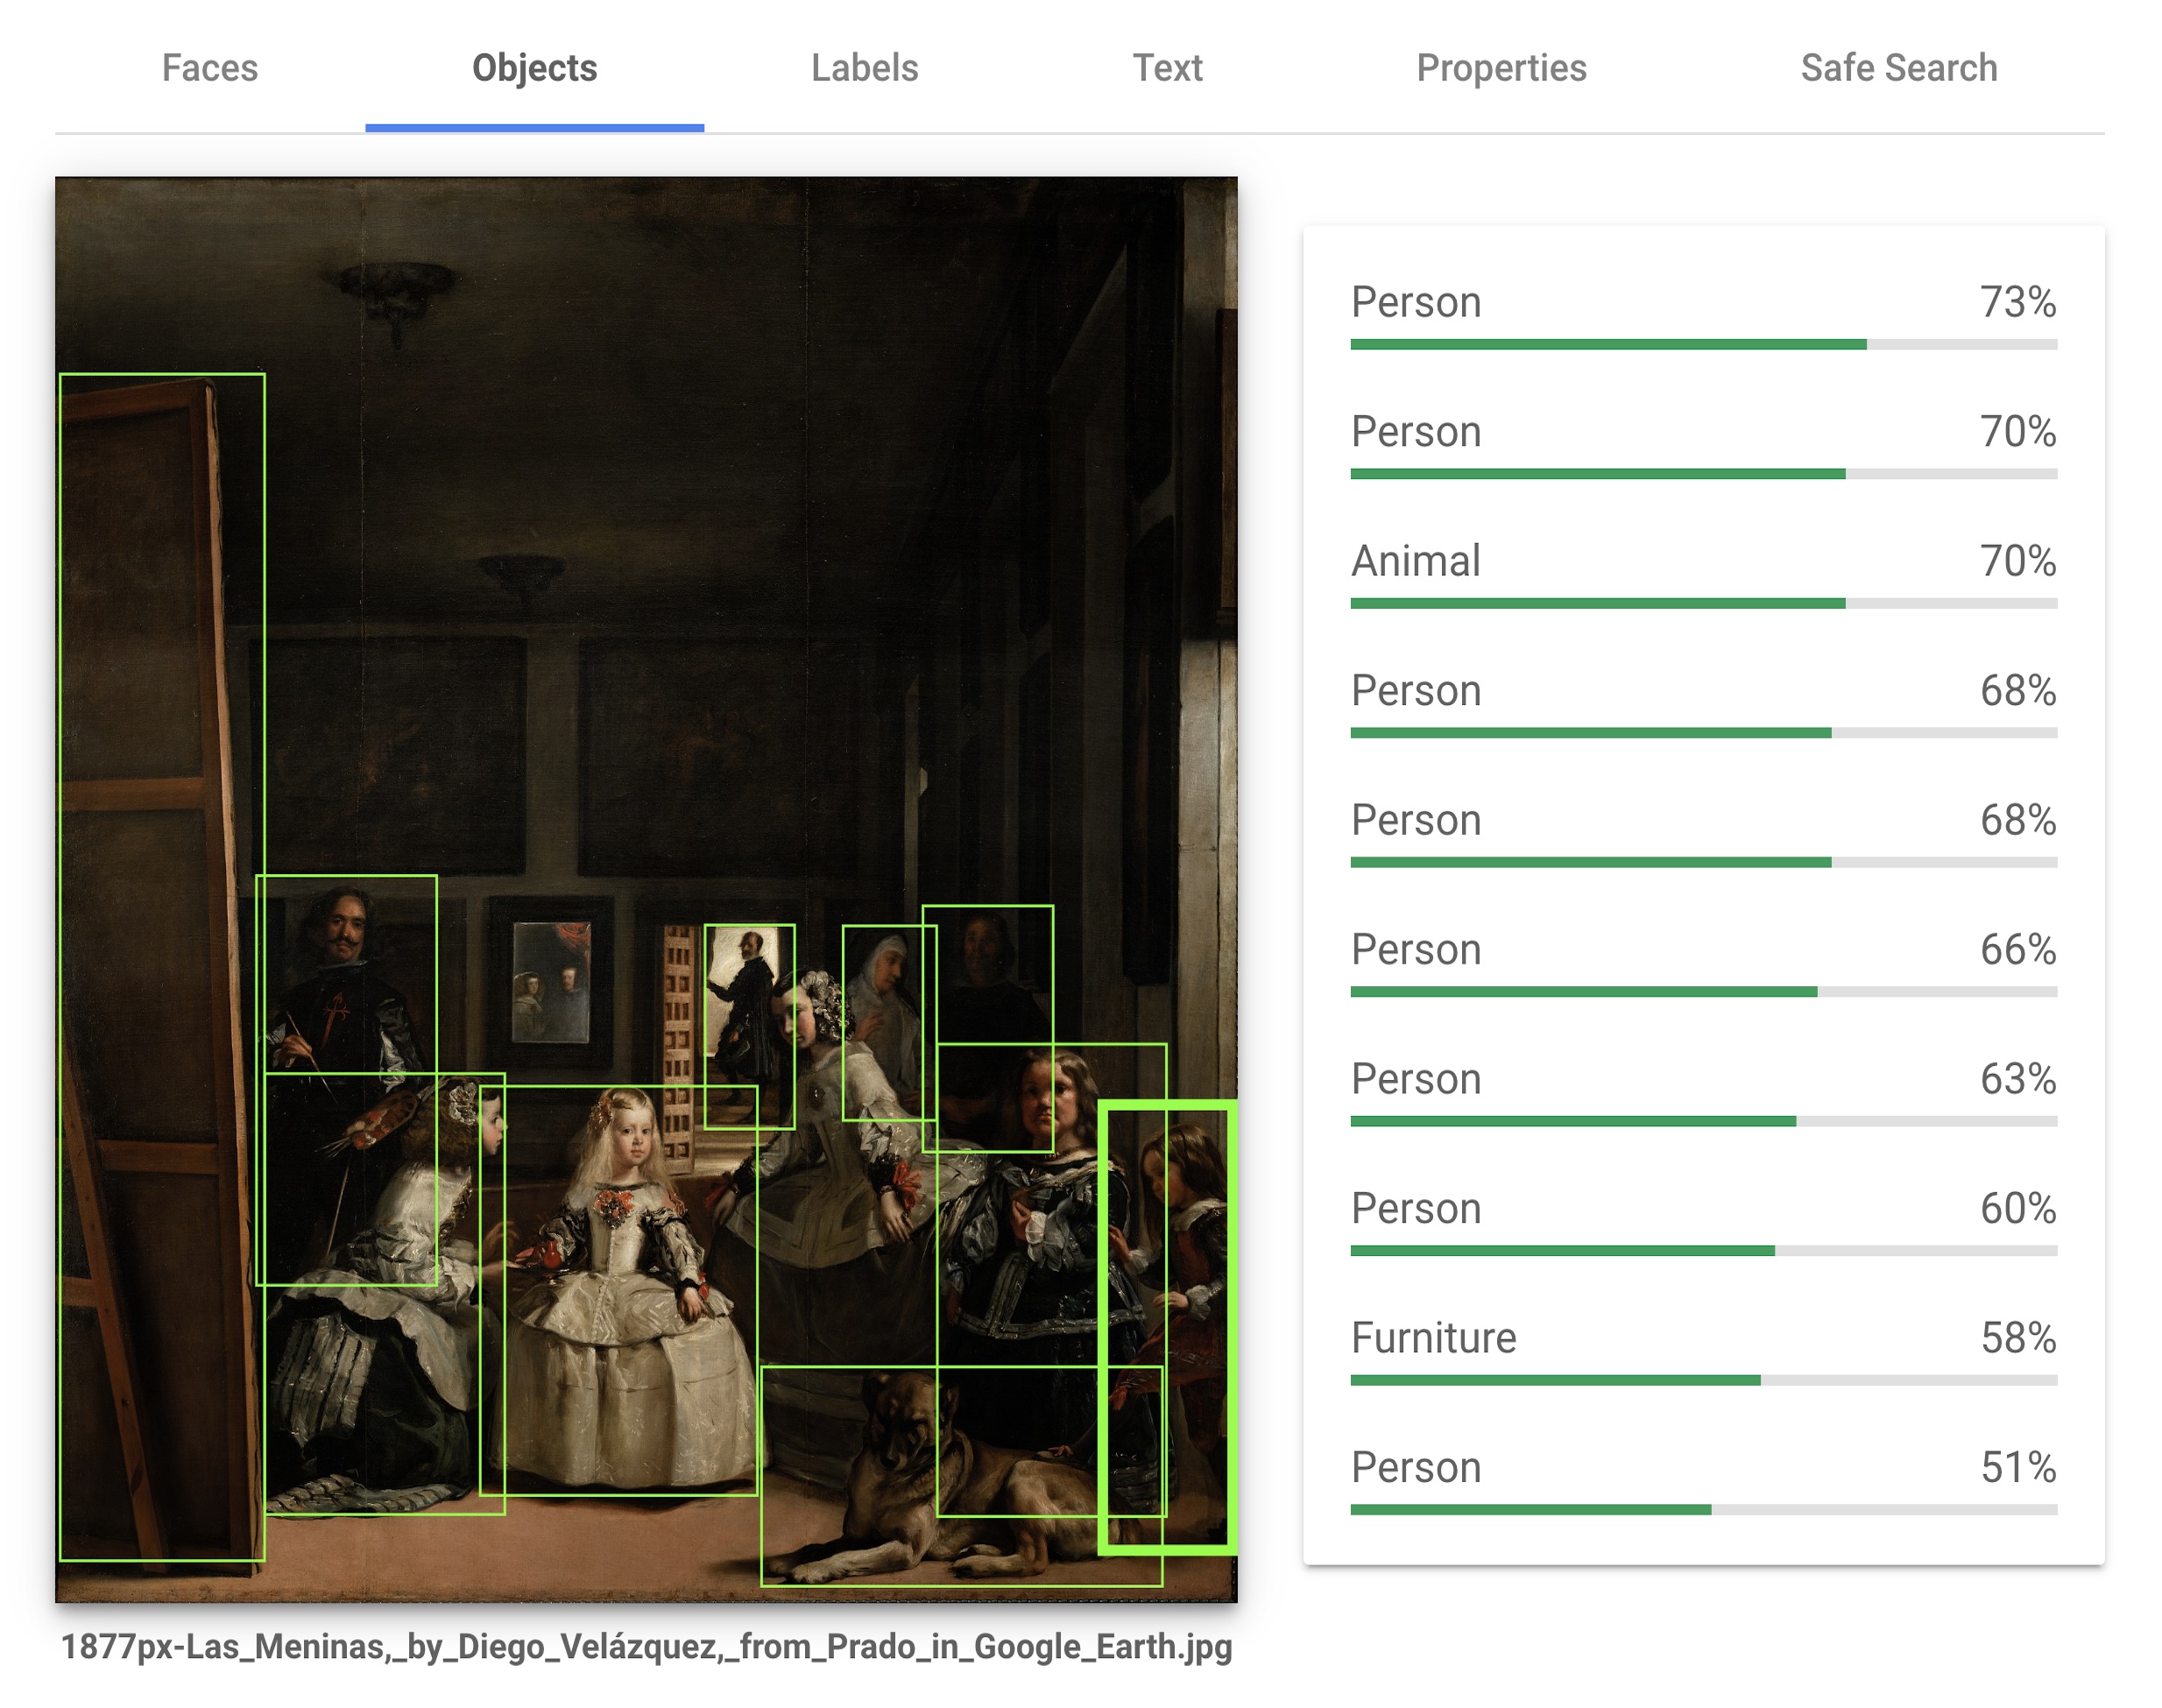
Task: Select the Furniture 58% result row
Action: tap(1703, 1351)
